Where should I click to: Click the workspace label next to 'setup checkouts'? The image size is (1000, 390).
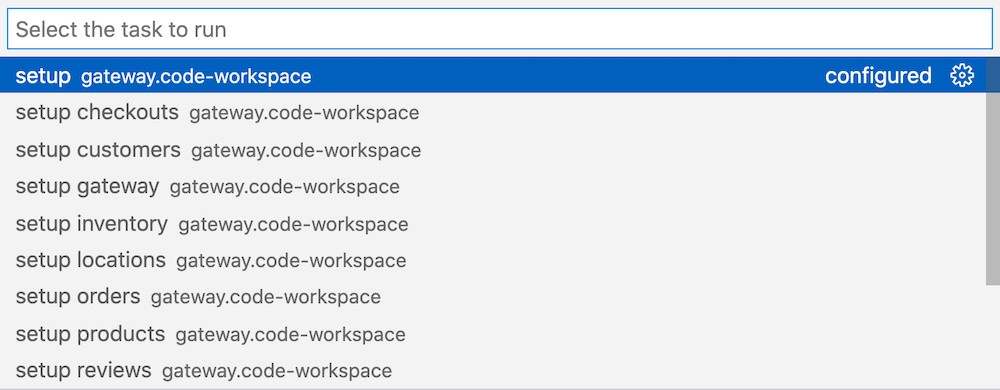(304, 113)
